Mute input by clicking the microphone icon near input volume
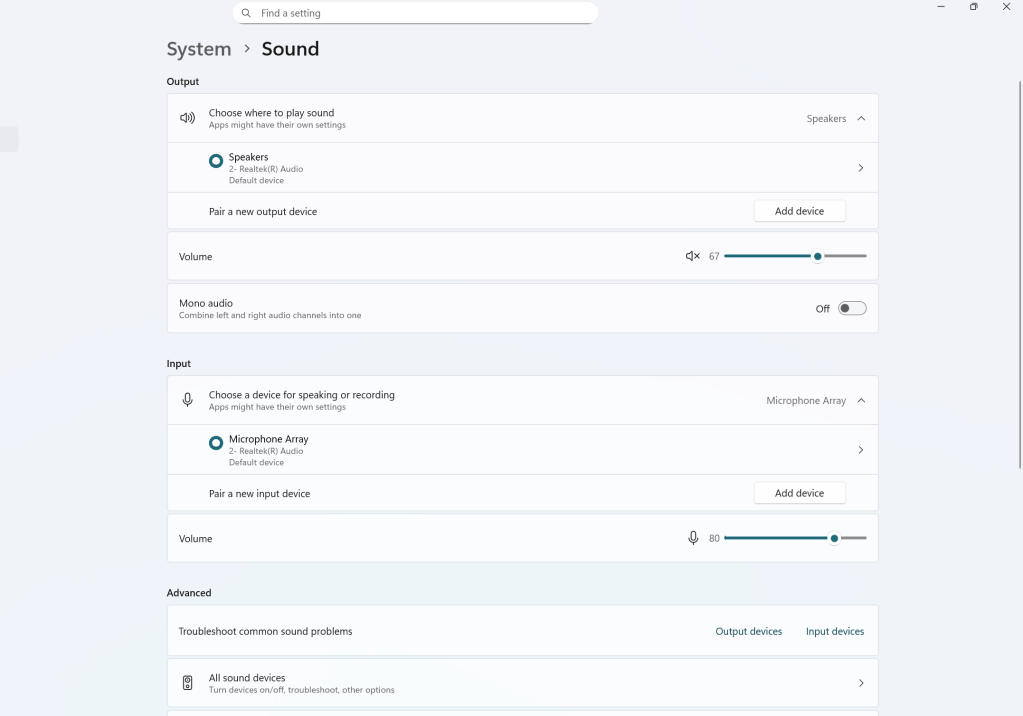Screen dimensions: 1023x716 tap(692, 538)
